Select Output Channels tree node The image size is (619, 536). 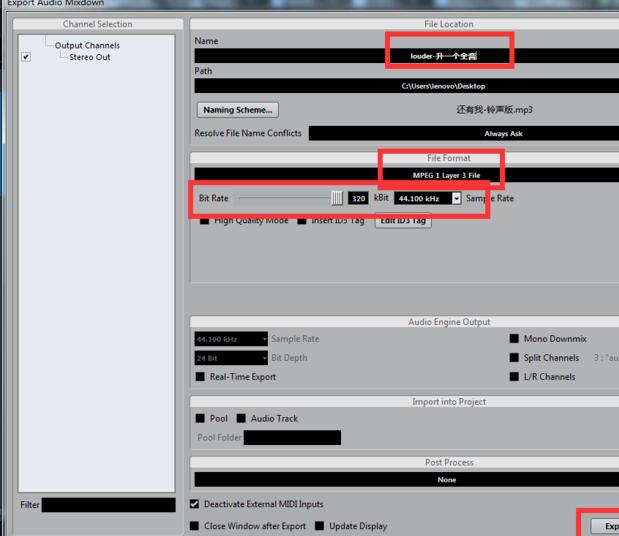87,45
